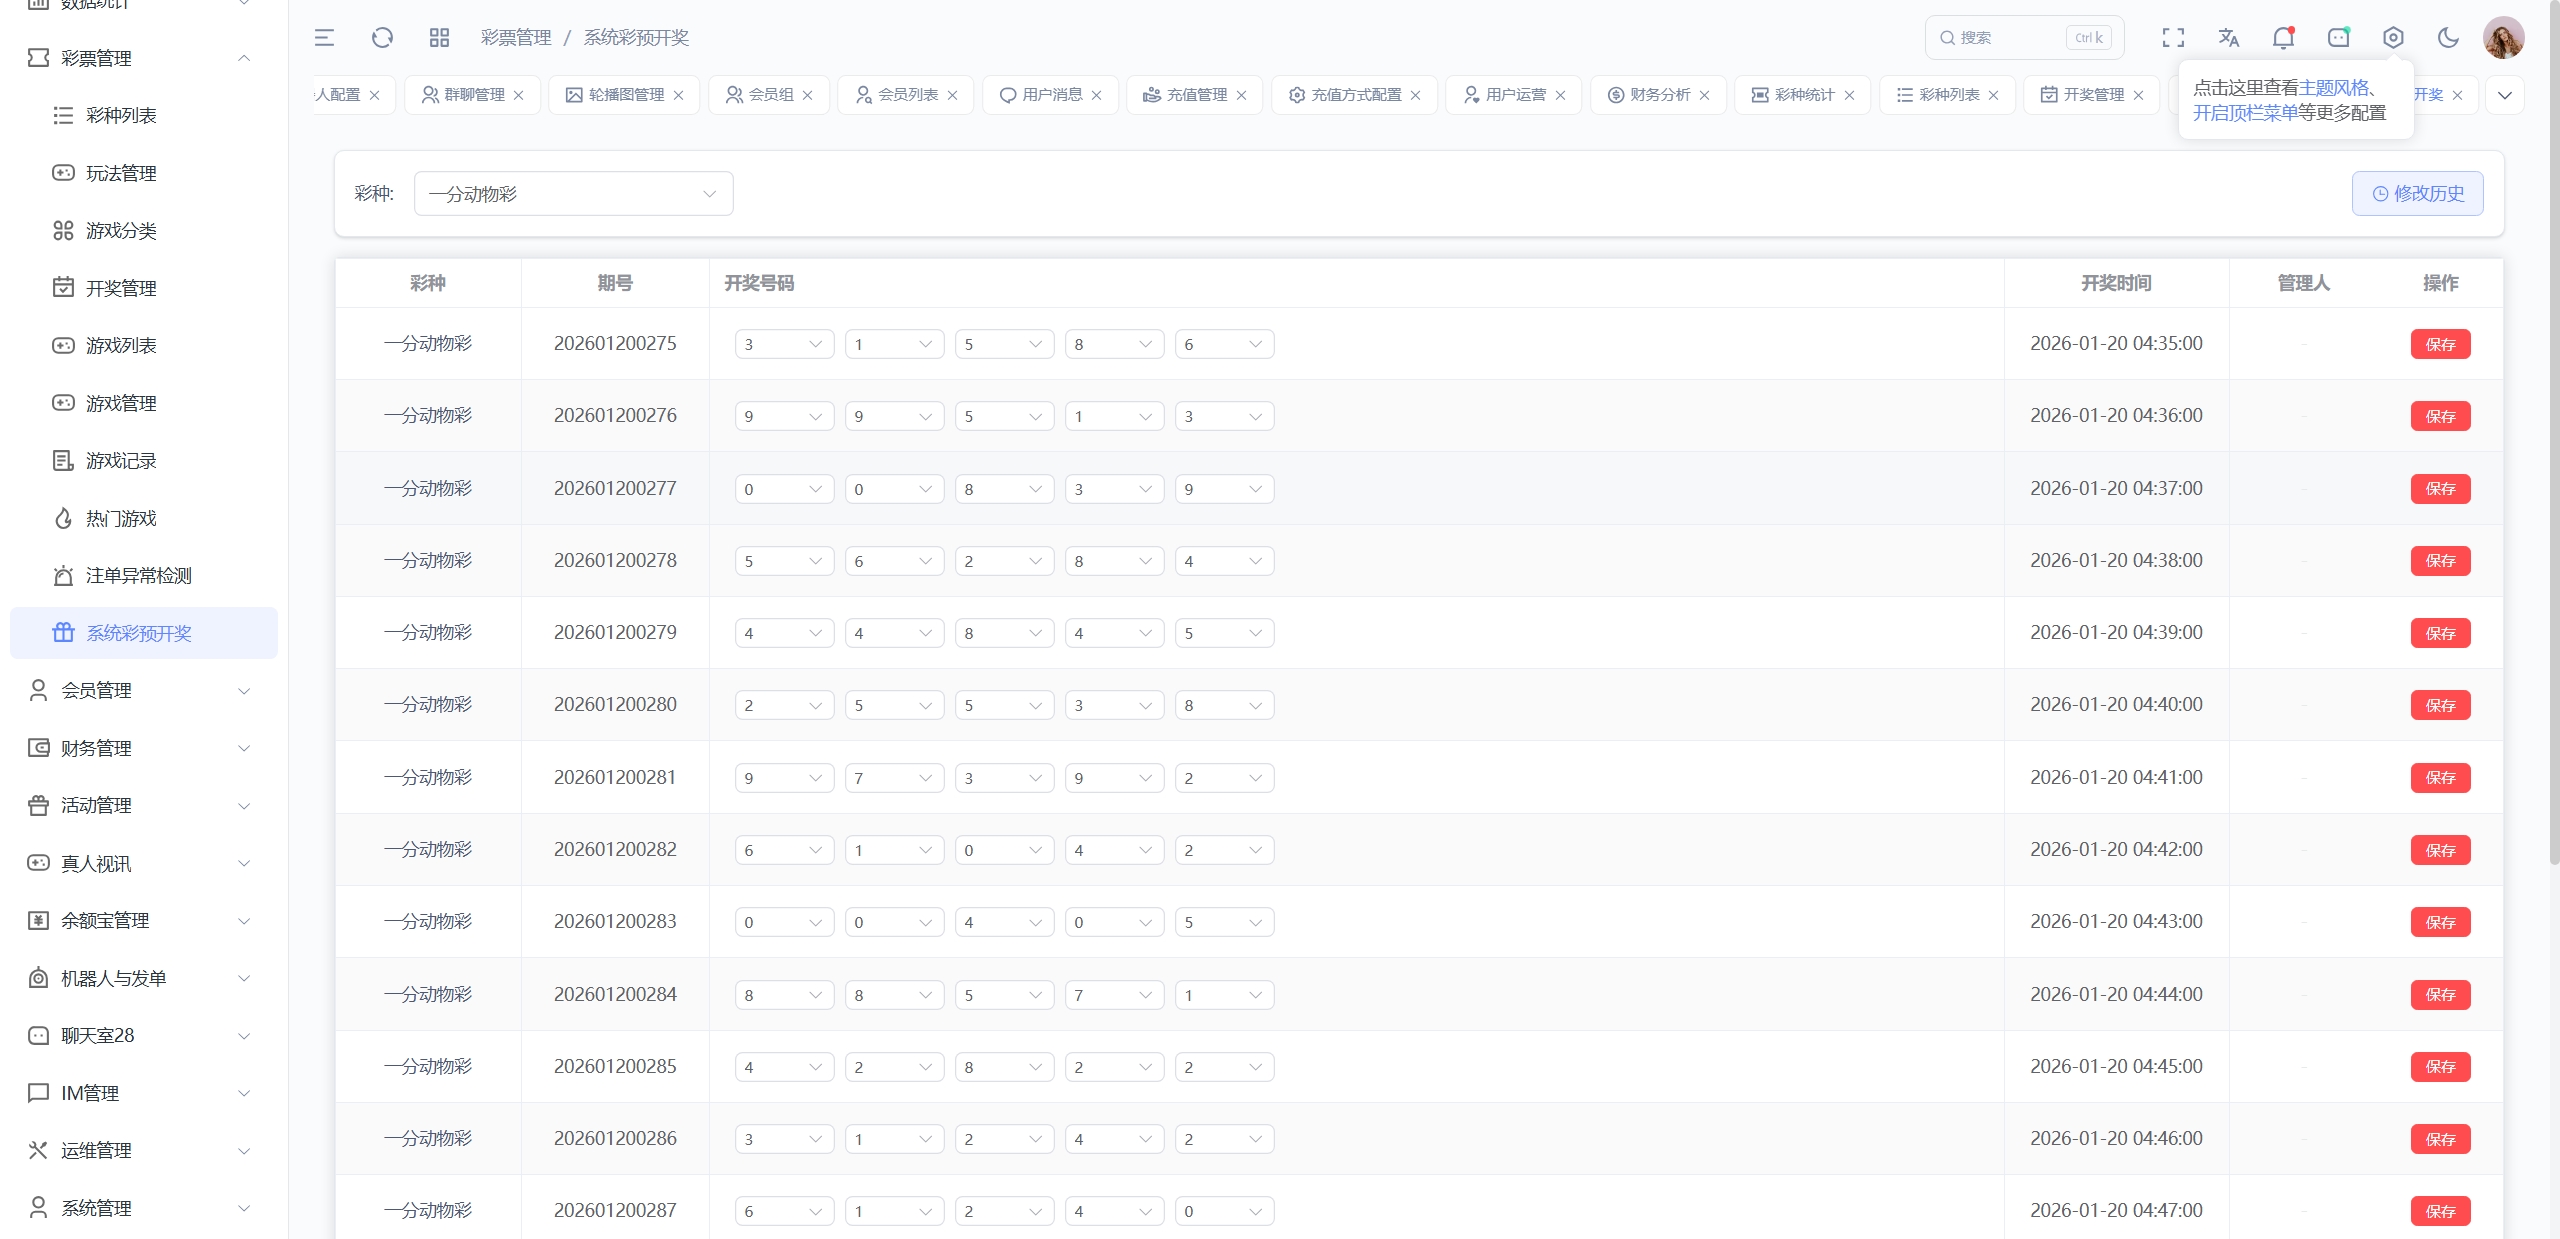Save row for period 202601200280
This screenshot has width=2560, height=1239.
[2440, 705]
